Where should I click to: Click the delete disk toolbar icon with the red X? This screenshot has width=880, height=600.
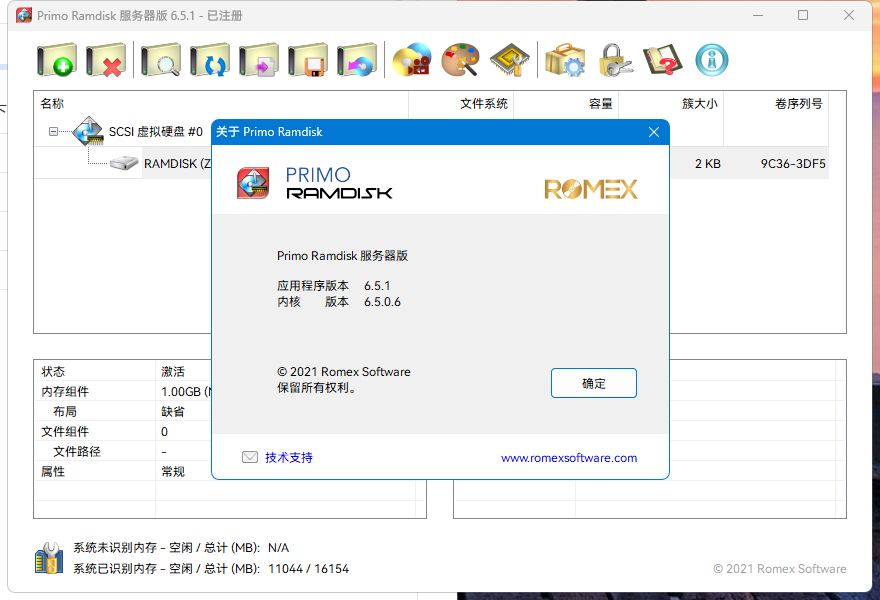[x=106, y=59]
